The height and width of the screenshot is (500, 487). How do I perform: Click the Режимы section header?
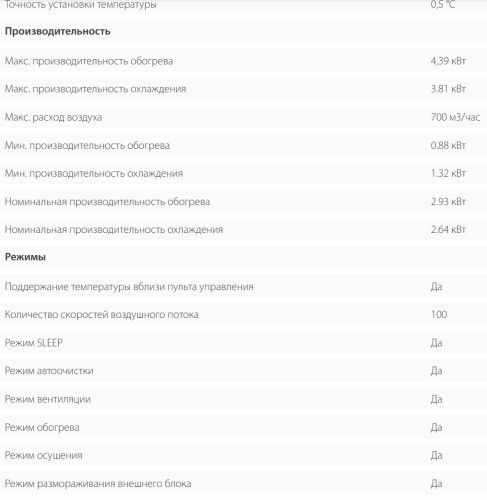tap(25, 257)
